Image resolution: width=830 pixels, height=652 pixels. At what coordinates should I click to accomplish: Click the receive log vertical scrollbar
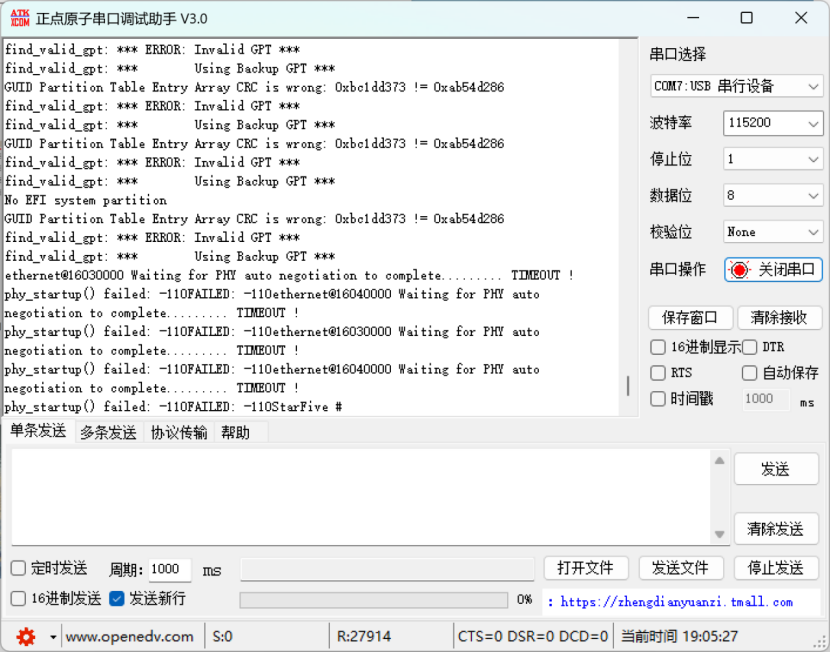(628, 385)
